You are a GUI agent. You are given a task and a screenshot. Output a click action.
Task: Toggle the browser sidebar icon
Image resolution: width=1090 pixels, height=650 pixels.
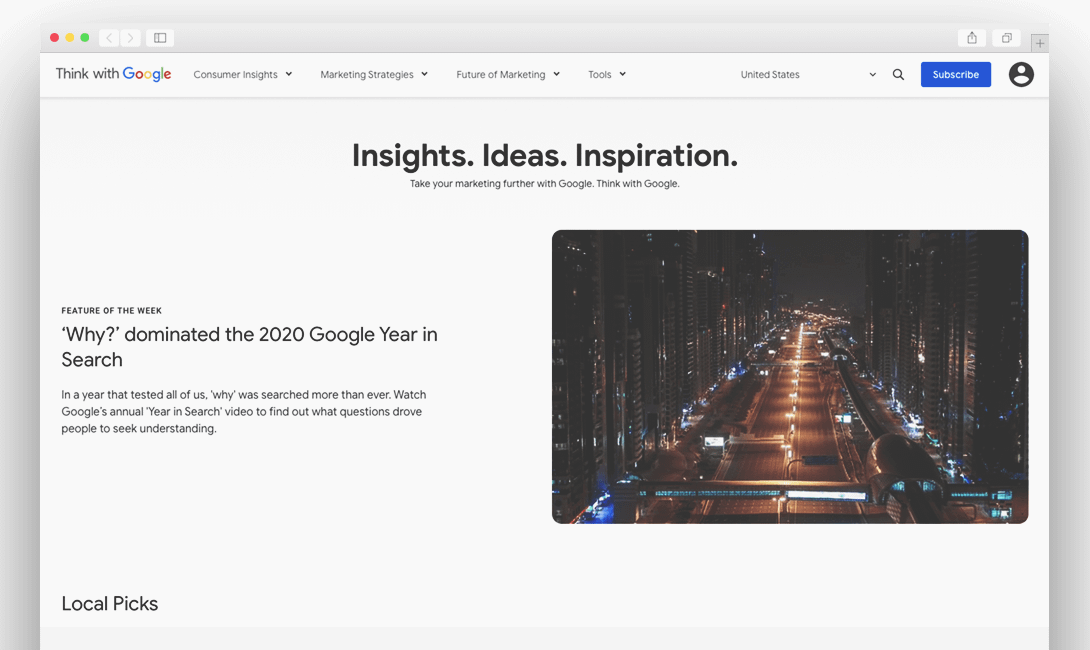click(x=160, y=38)
